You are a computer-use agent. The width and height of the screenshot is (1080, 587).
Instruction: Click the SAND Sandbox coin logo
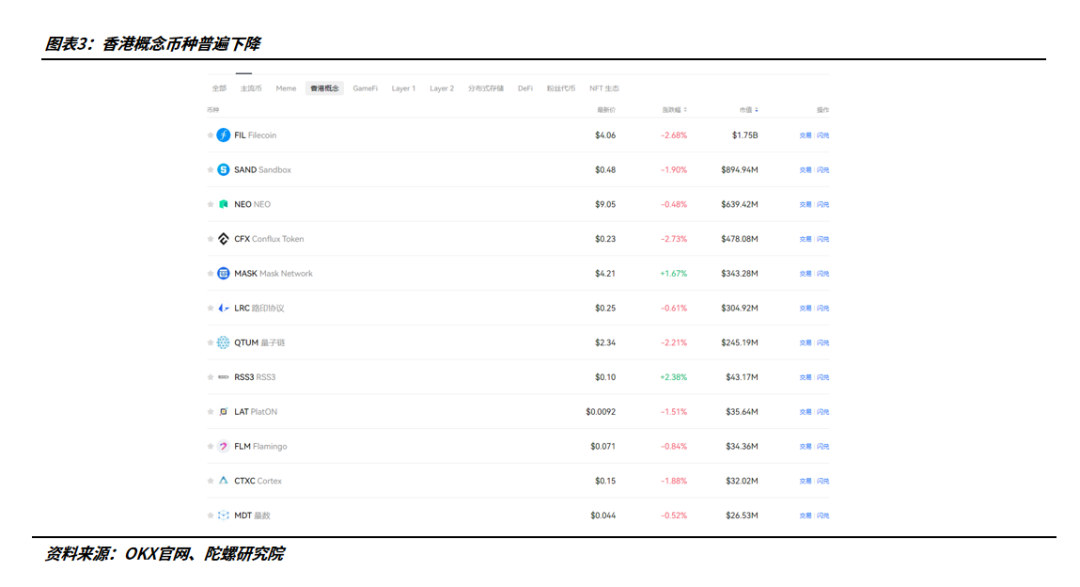click(x=223, y=170)
